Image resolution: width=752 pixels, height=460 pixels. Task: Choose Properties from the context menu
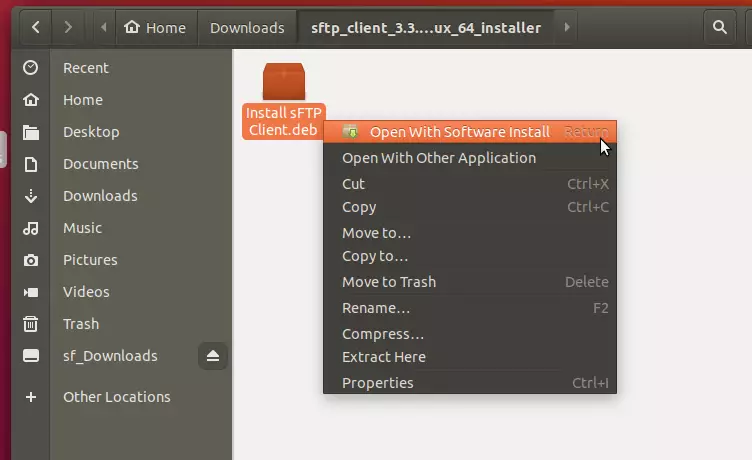coord(470,383)
